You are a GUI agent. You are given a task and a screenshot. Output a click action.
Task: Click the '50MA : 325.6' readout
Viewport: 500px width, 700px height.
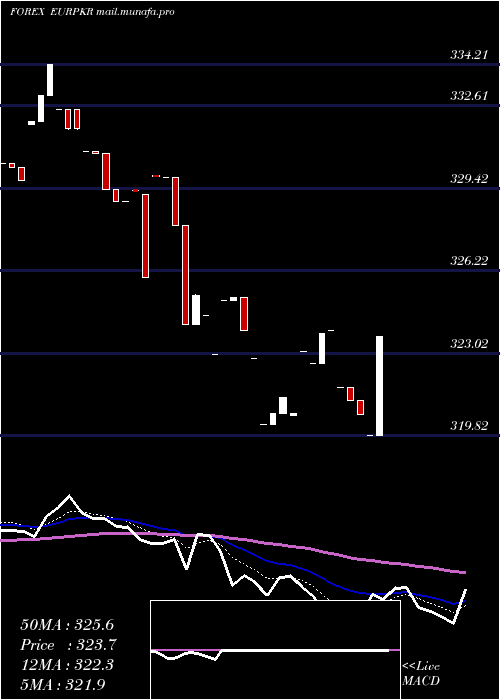click(x=65, y=625)
